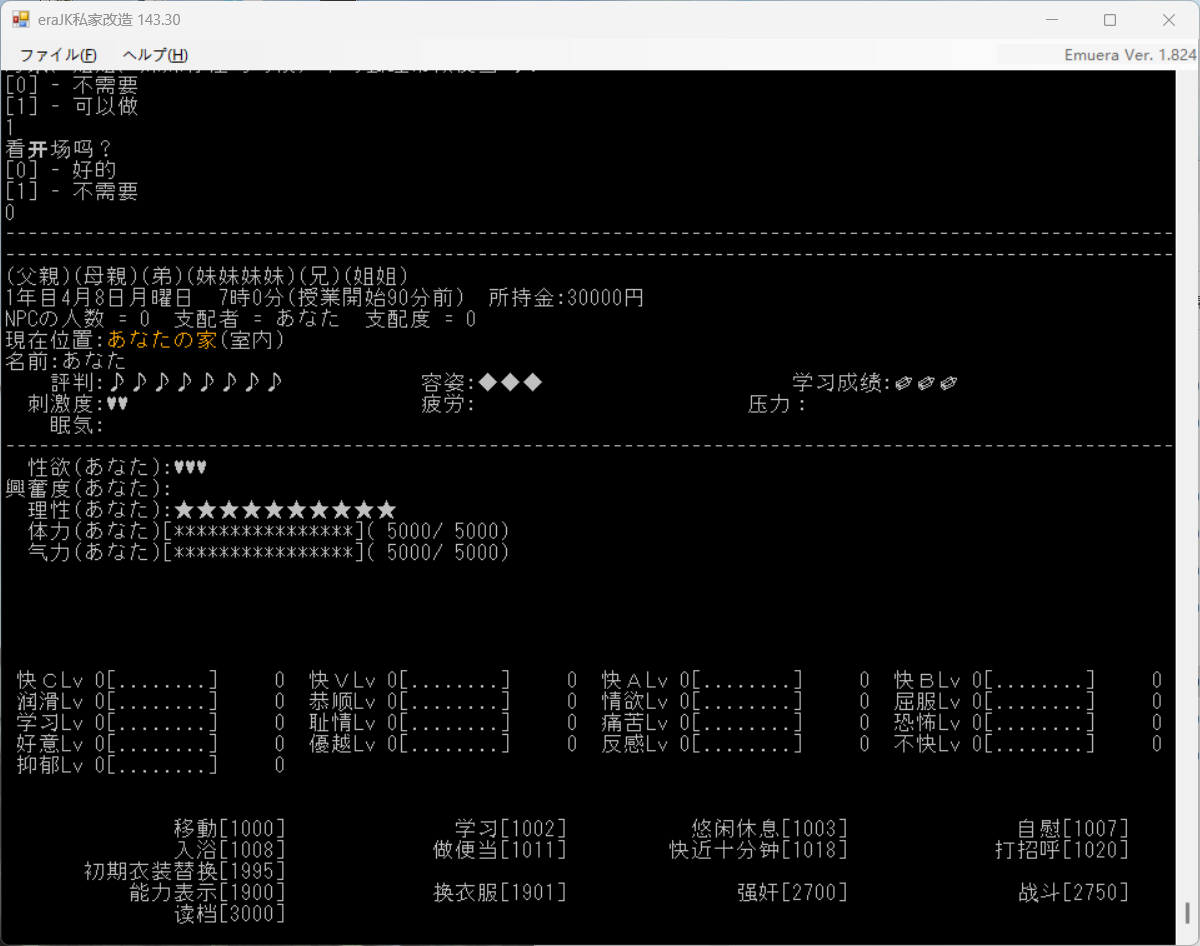The image size is (1200, 946).
Task: Click the 所持金:30000円 money text
Action: pyautogui.click(x=566, y=298)
